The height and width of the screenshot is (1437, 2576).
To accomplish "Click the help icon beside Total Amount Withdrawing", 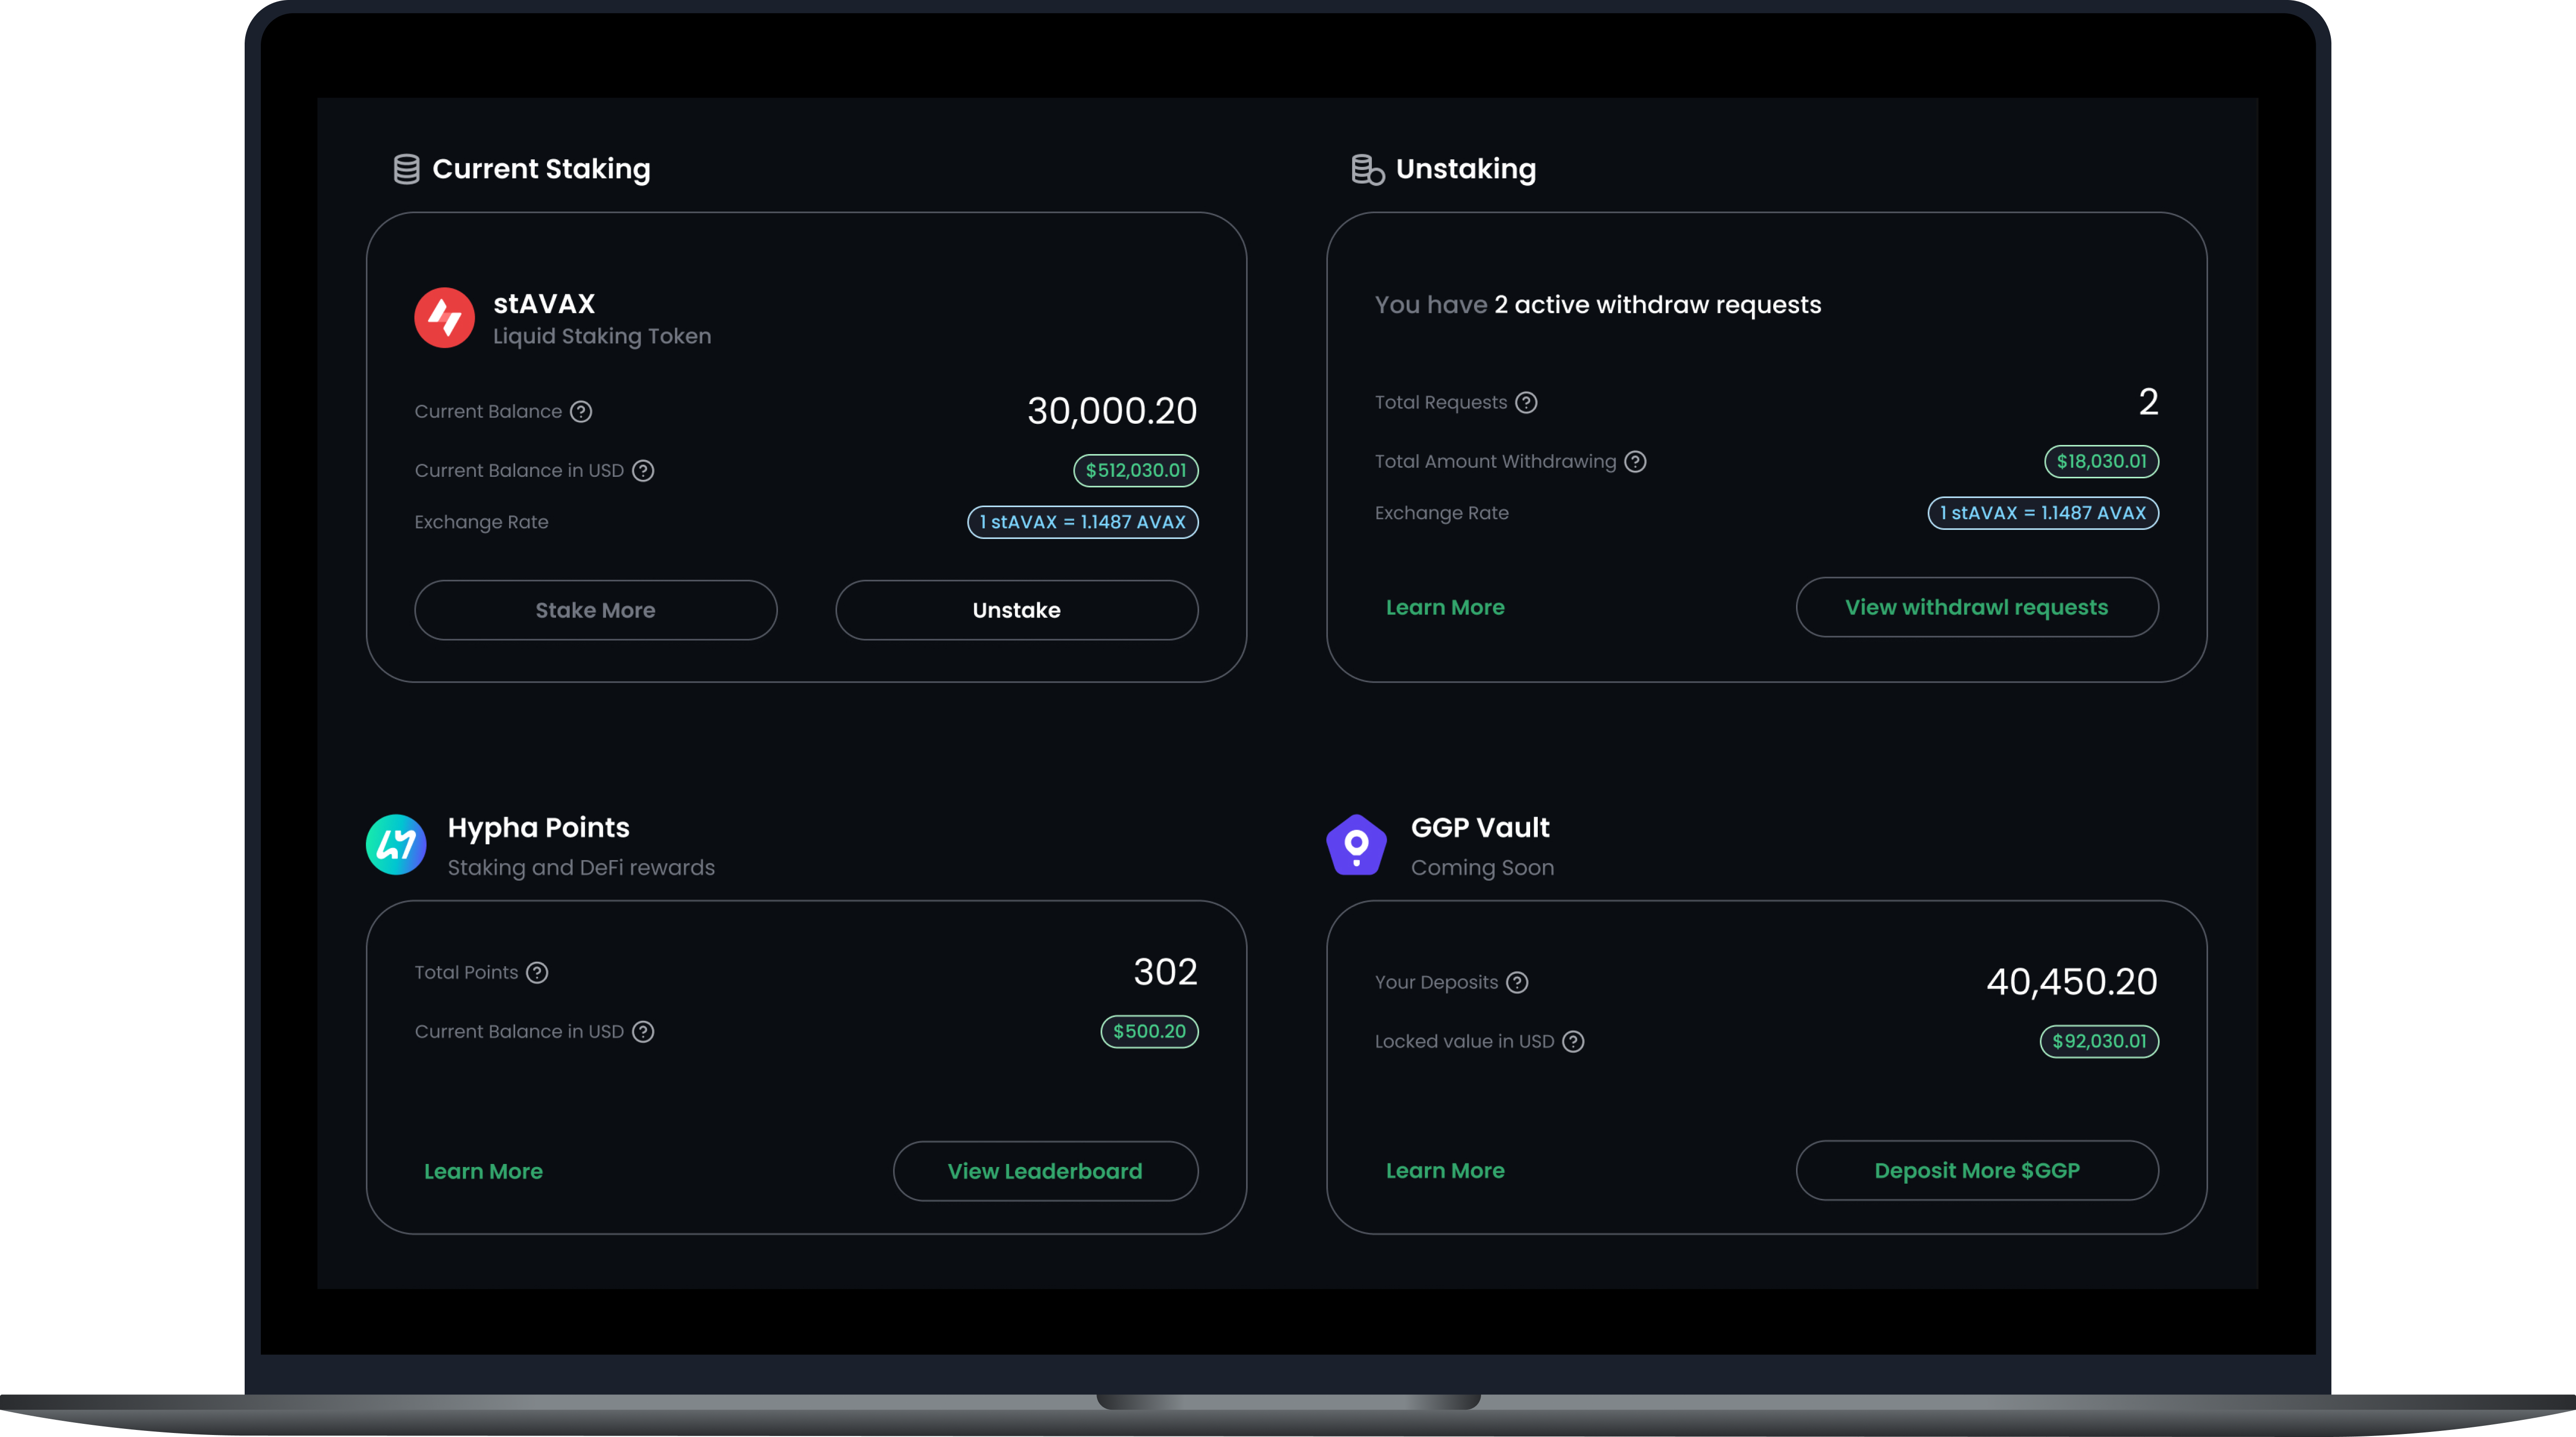I will 1635,461.
